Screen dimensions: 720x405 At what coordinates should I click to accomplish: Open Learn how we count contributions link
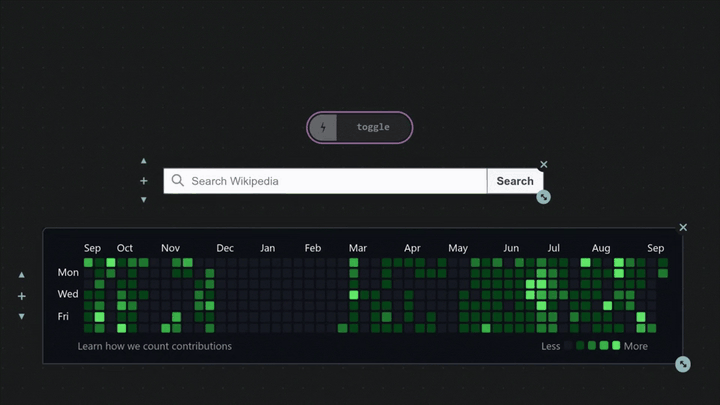155,346
